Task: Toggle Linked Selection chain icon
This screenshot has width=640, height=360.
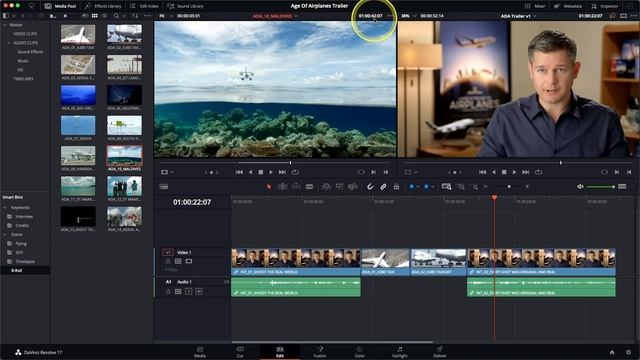Action: (383, 187)
